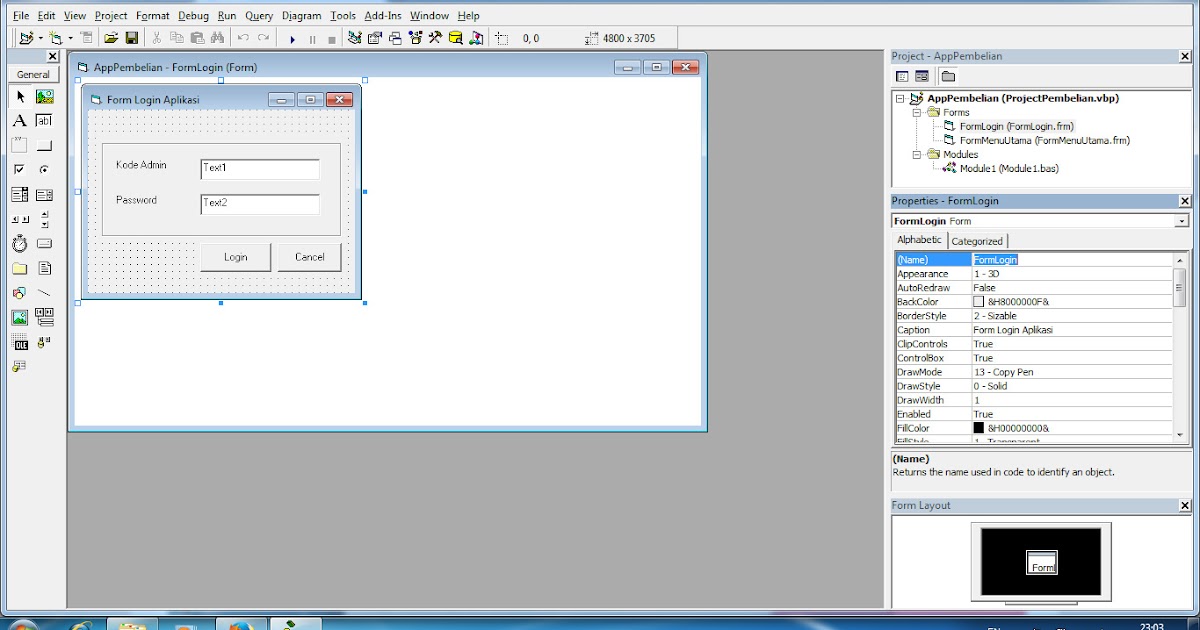Switch to the Categorized properties tab
1200x630 pixels.
click(977, 240)
